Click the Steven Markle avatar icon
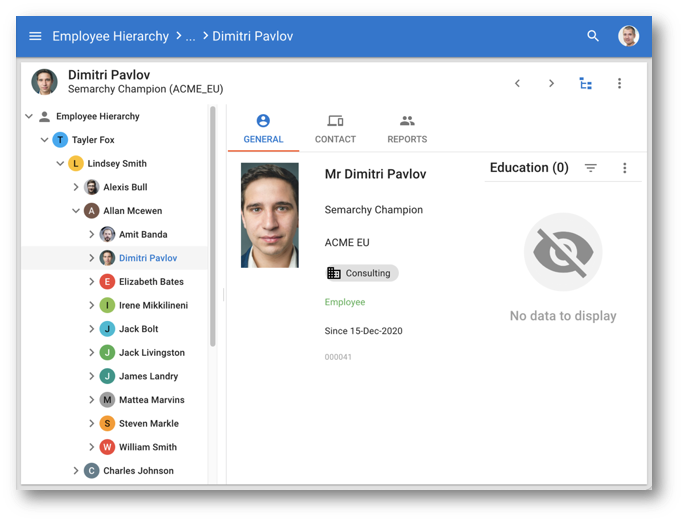 click(107, 423)
